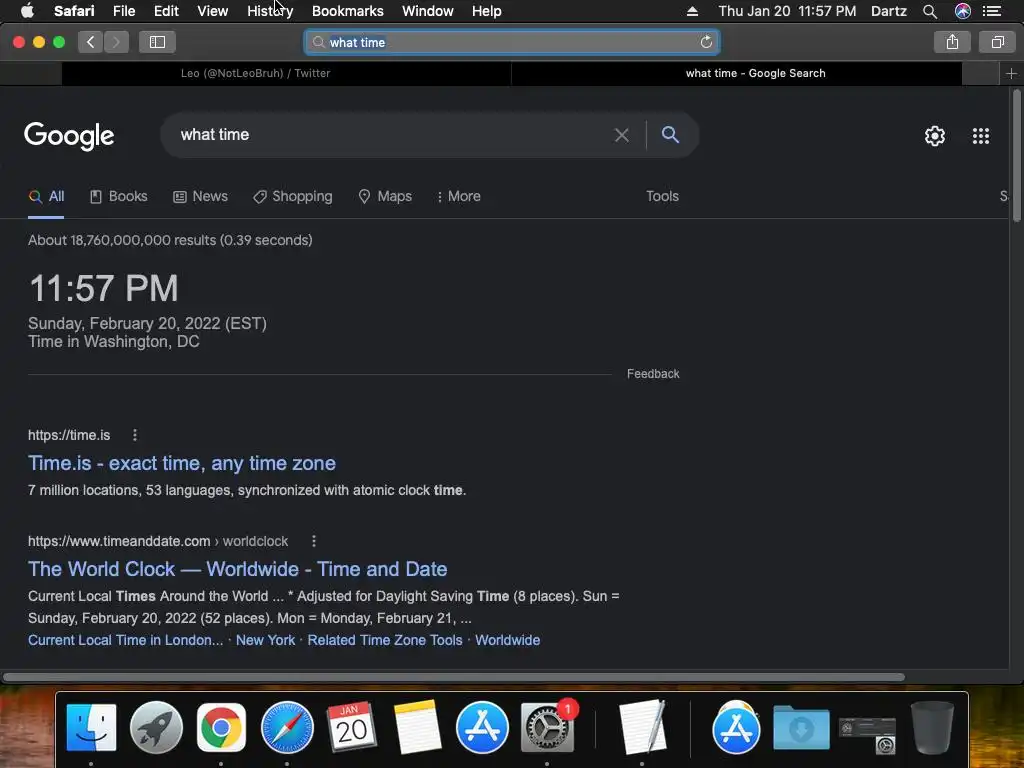Open the Trash in the Dock
Screen dimensions: 1024x768
(x=932, y=727)
